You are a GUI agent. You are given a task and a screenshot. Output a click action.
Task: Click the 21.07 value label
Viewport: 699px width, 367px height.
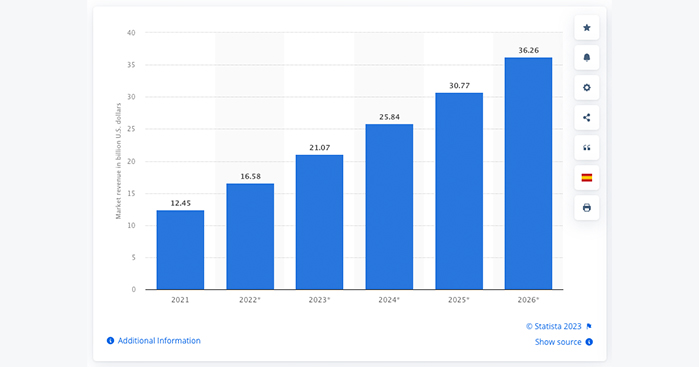(x=320, y=148)
